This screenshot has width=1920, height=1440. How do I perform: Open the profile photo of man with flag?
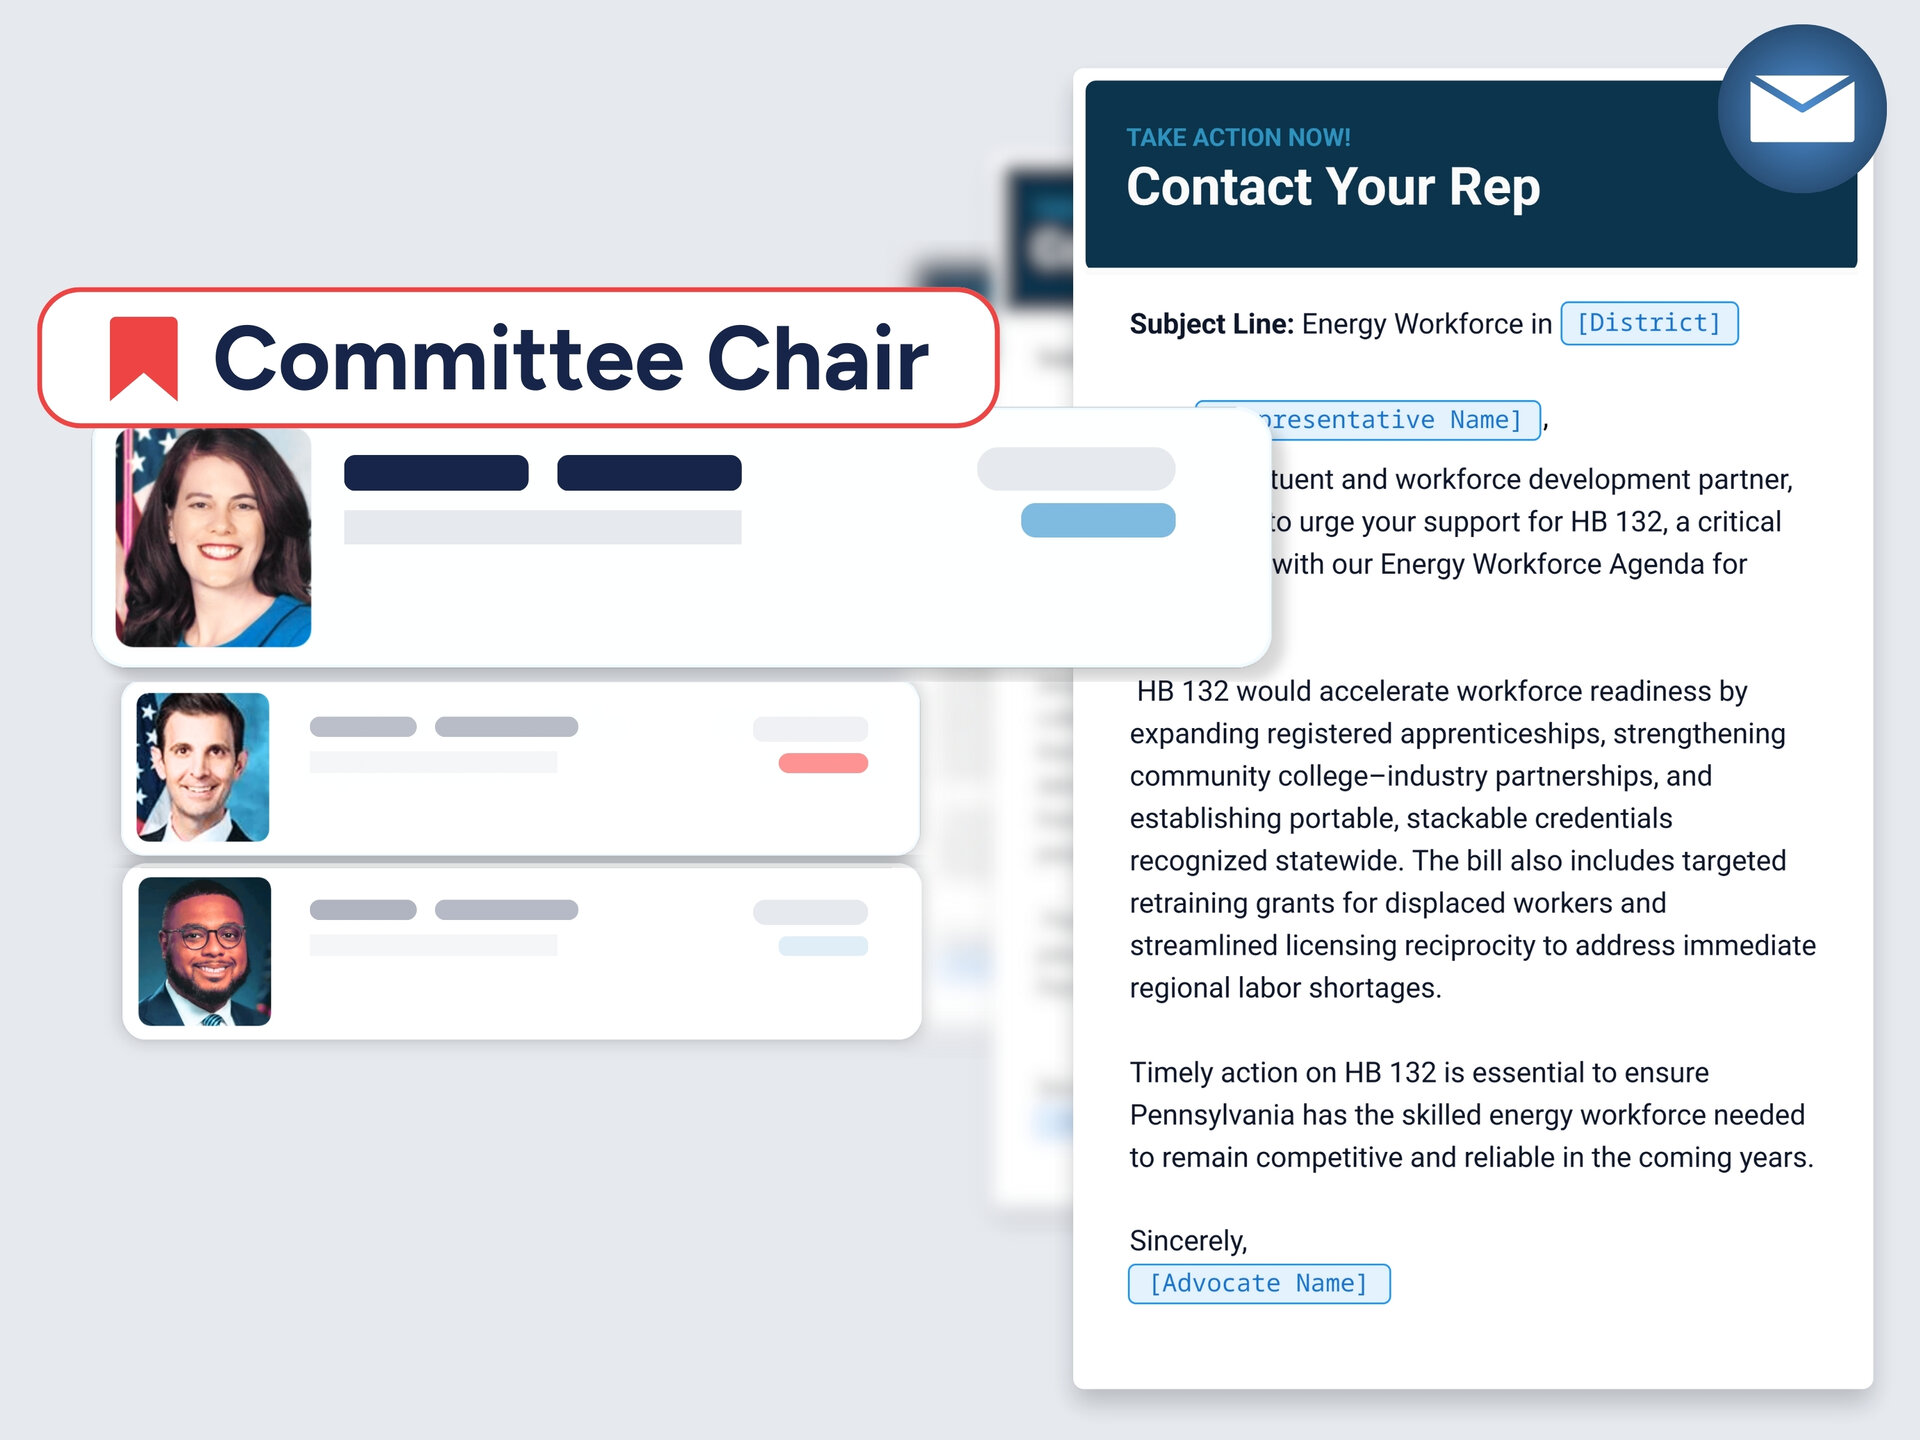tap(203, 767)
